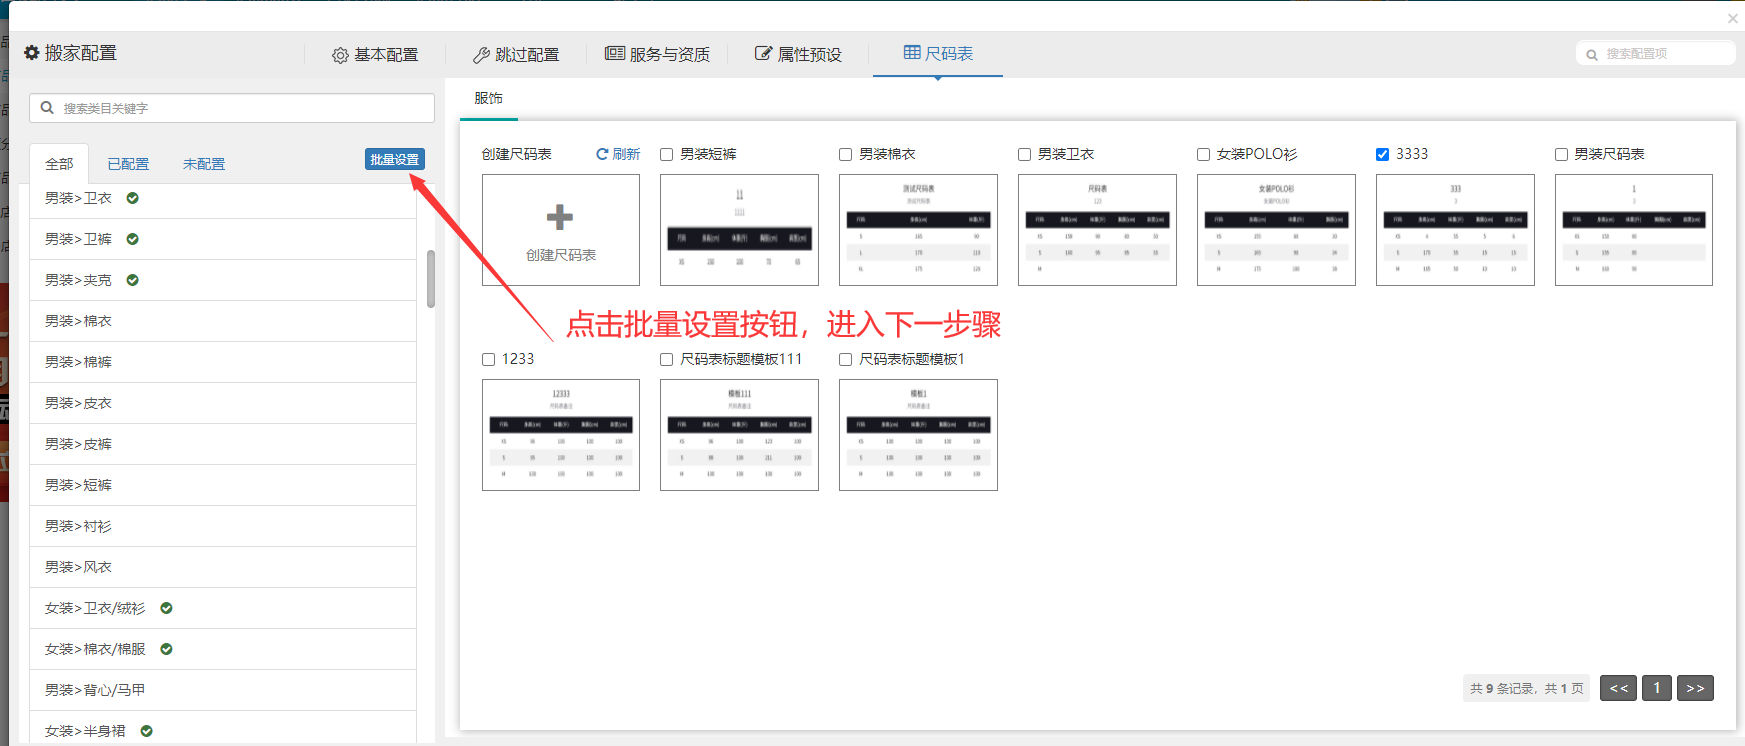Click the magnifier icon in category search
1745x746 pixels.
pos(47,107)
